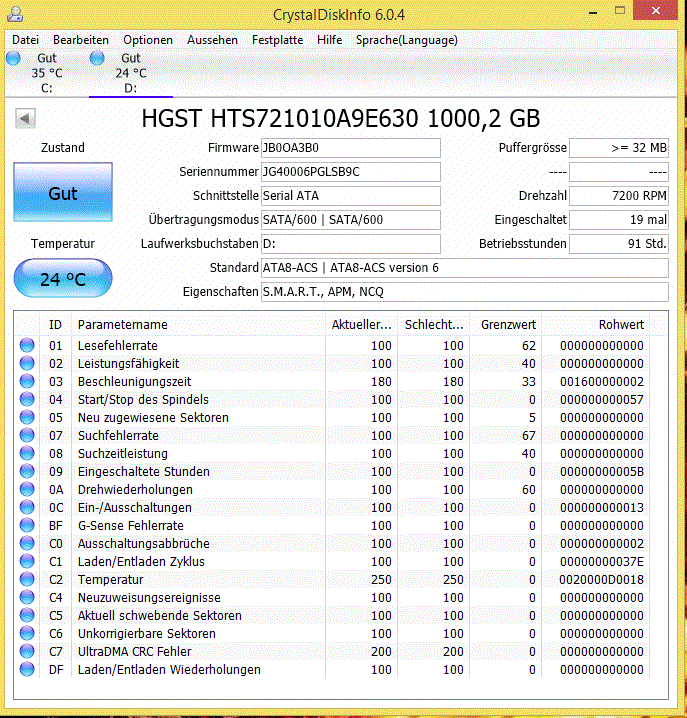Click status orb for Suchfehlerrate row
Screen dimensions: 687x718
27,435
